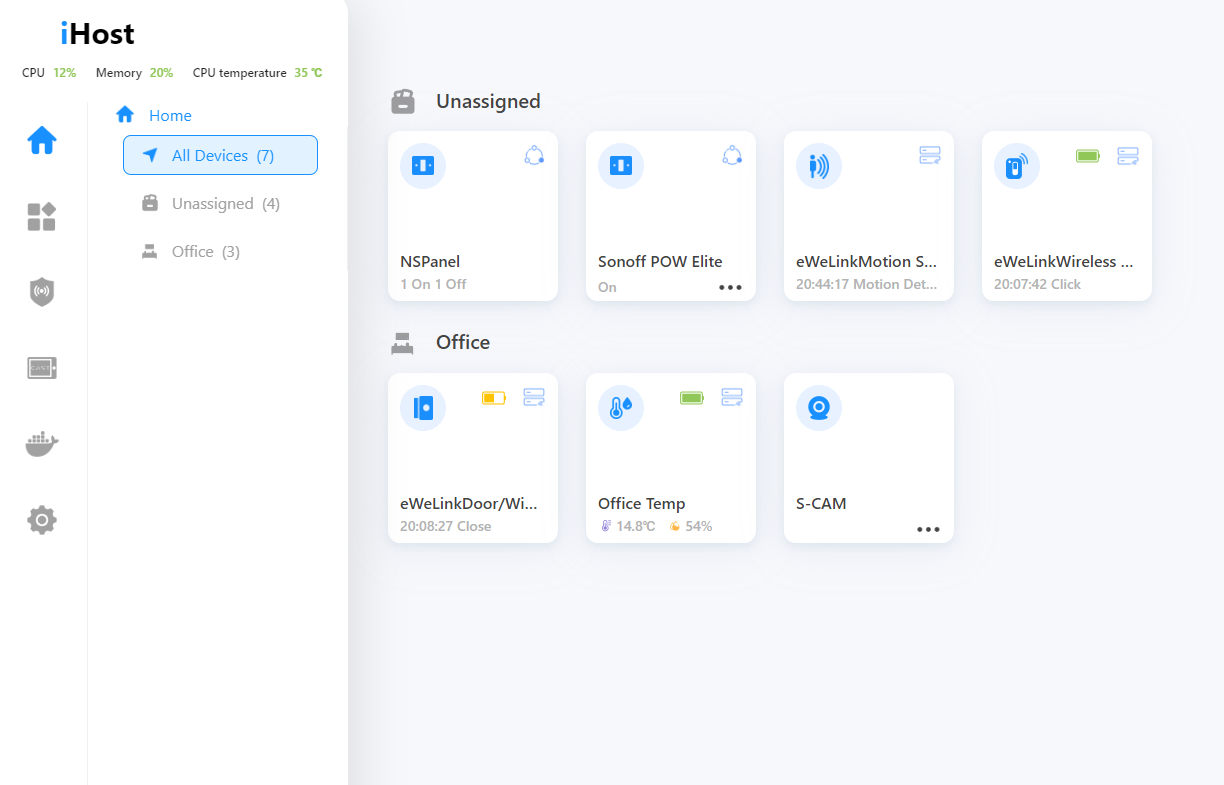Open the Sonoff POW Elite device name
The image size is (1224, 785).
[660, 261]
